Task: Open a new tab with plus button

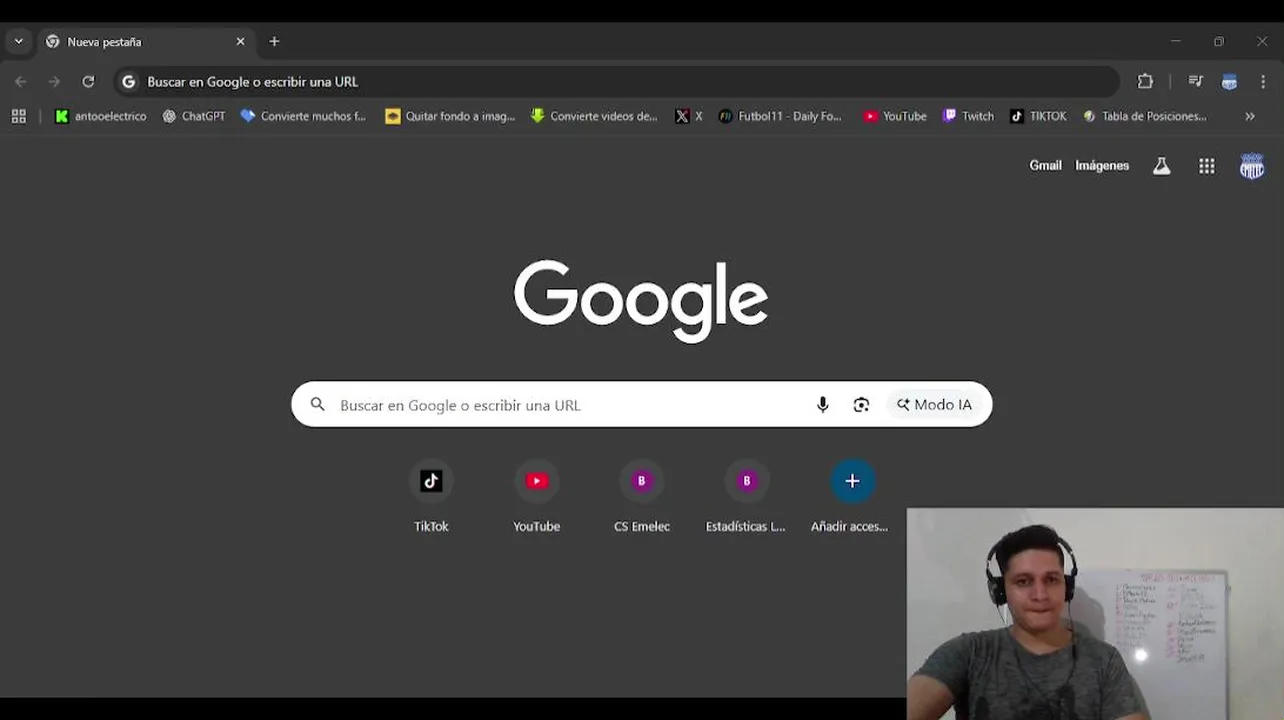Action: point(274,42)
